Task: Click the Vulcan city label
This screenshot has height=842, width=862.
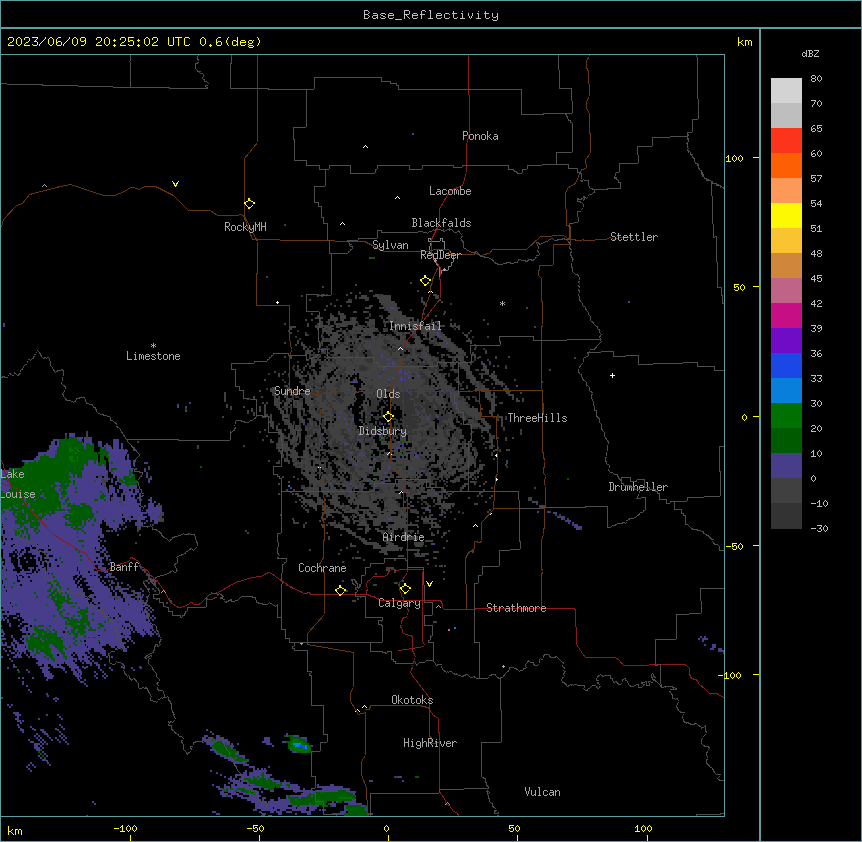Action: point(543,792)
